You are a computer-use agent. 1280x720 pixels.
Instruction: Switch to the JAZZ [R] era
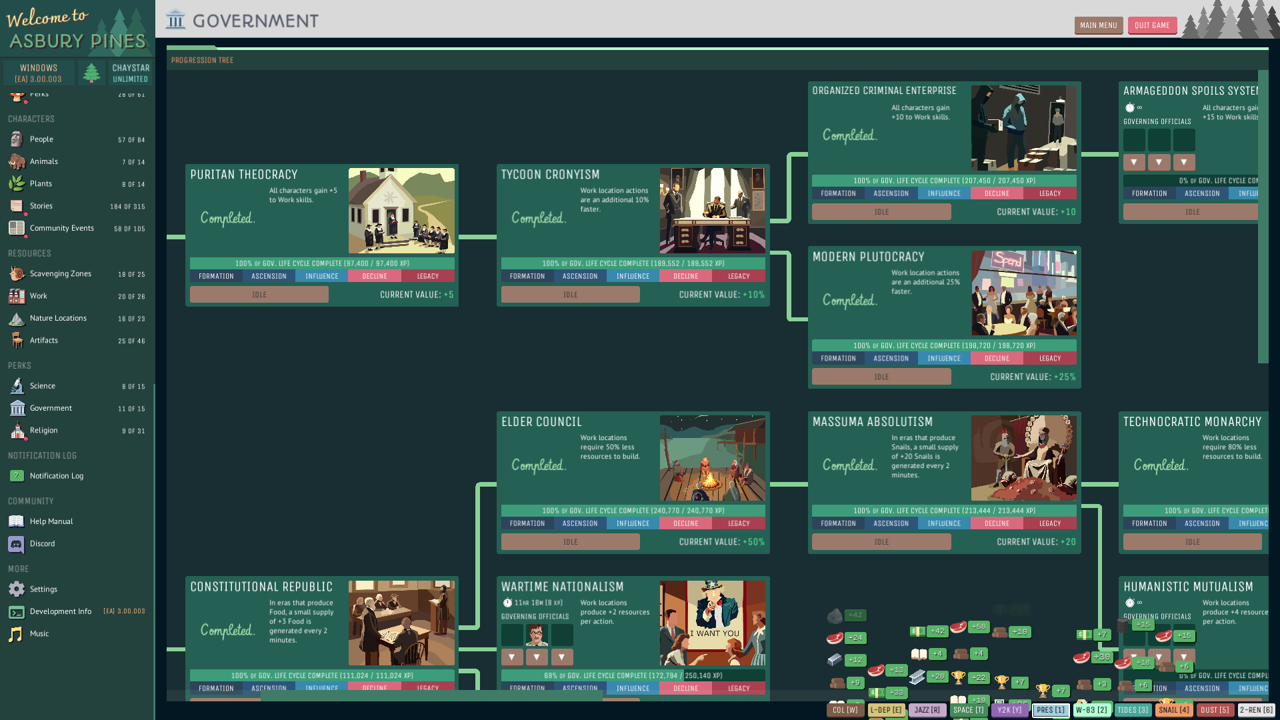point(927,710)
